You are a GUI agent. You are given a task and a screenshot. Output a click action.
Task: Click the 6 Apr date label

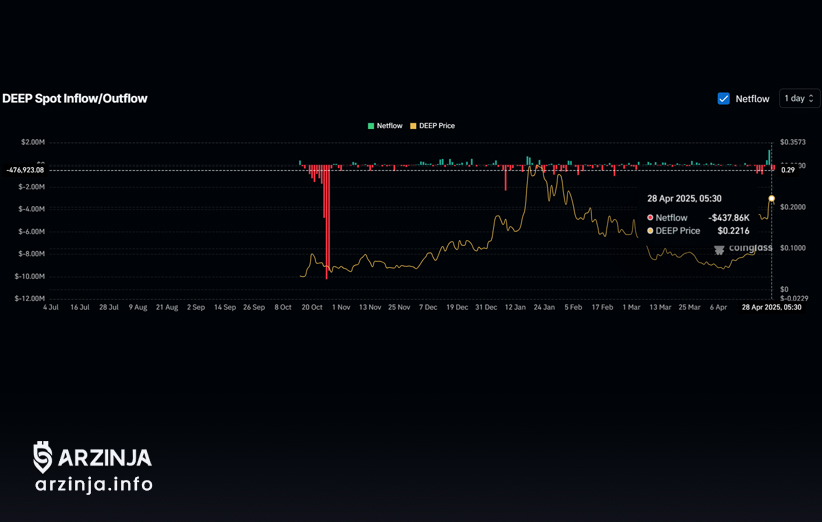click(718, 307)
